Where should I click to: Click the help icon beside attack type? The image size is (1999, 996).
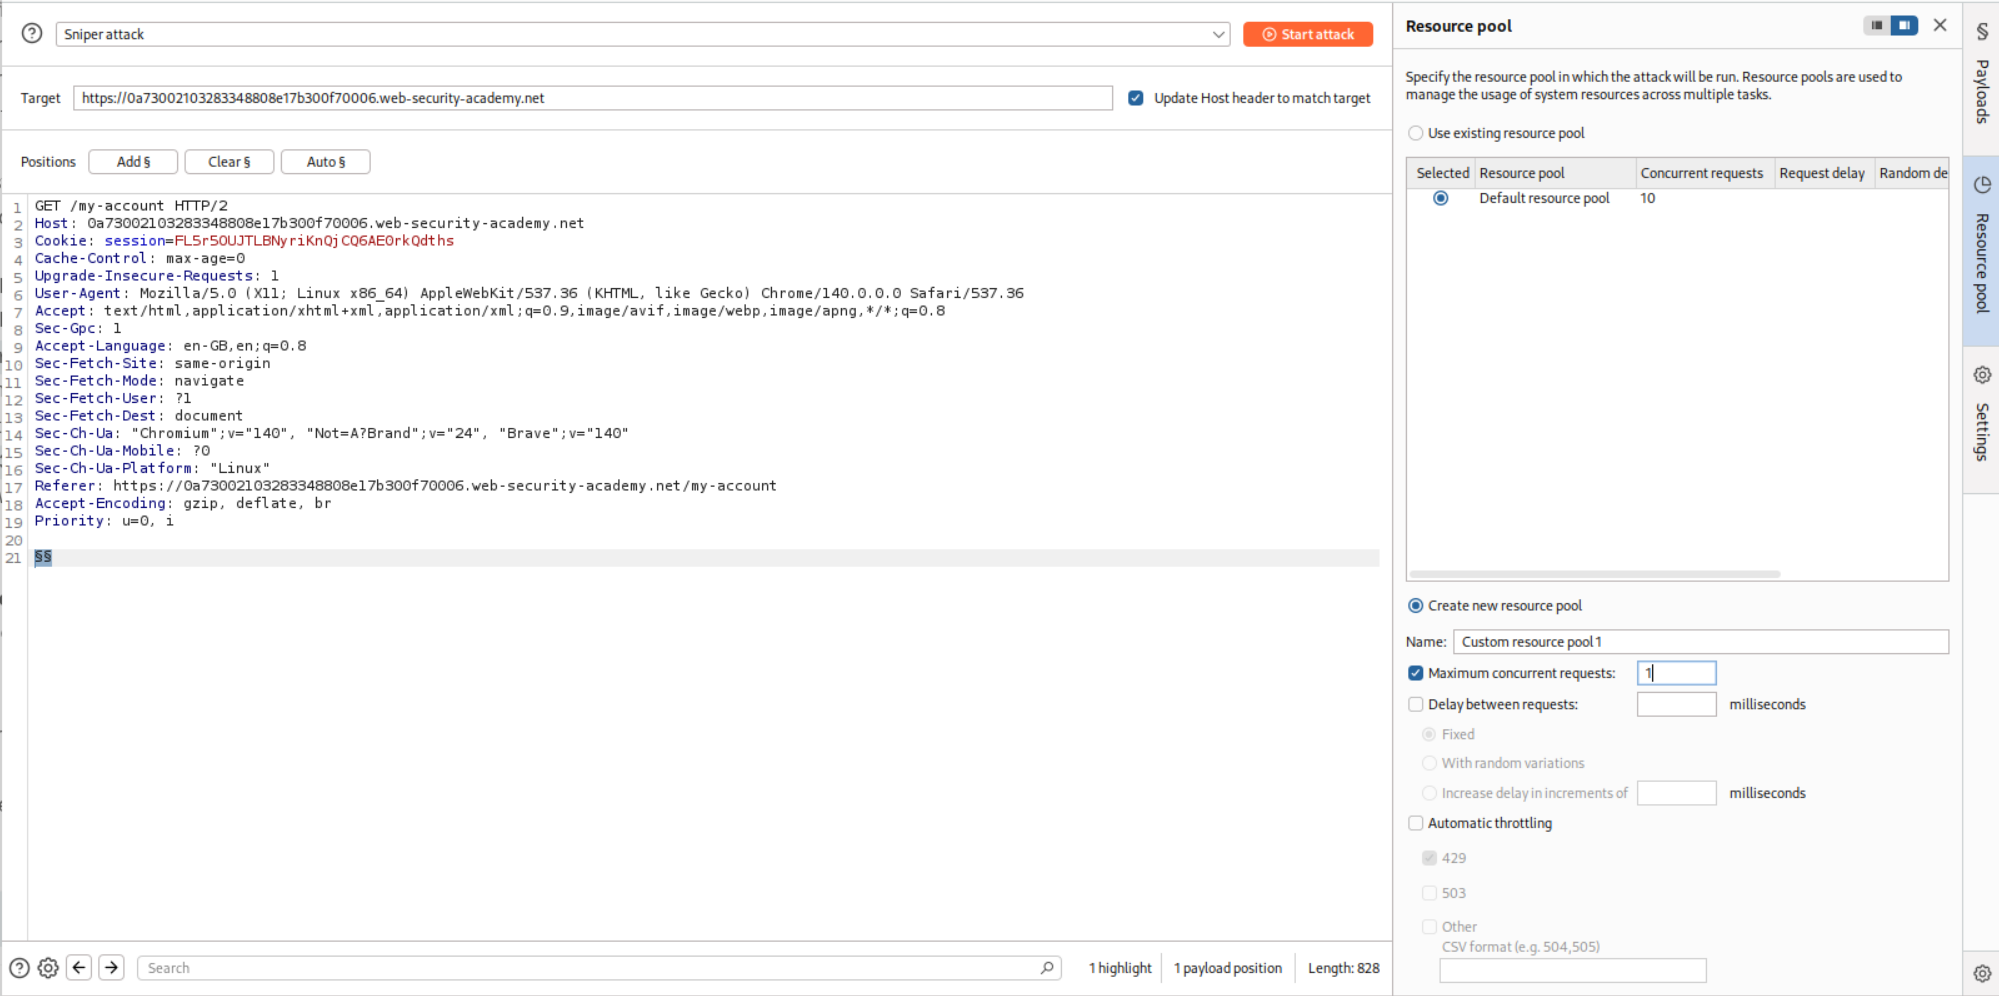tap(32, 34)
